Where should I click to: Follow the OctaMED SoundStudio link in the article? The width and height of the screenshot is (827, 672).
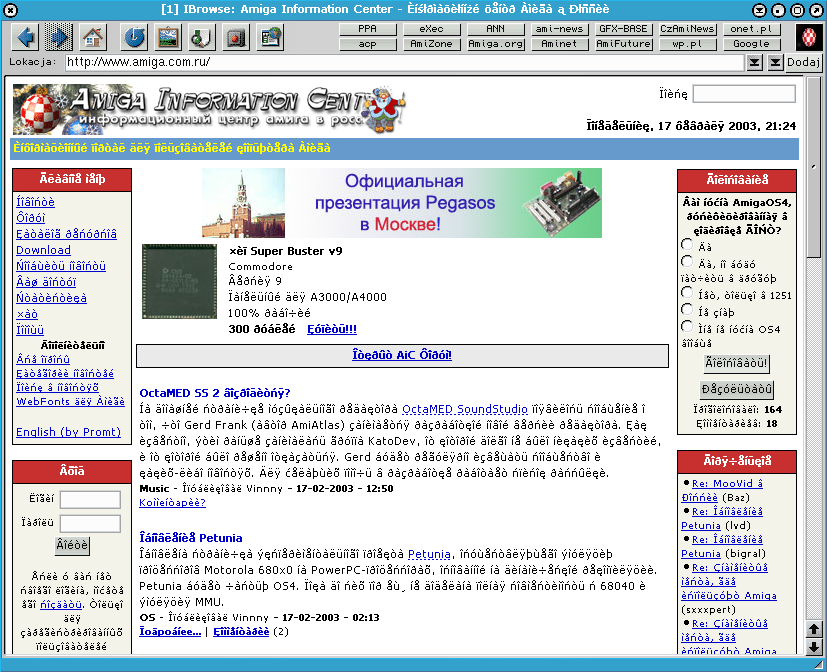point(465,409)
